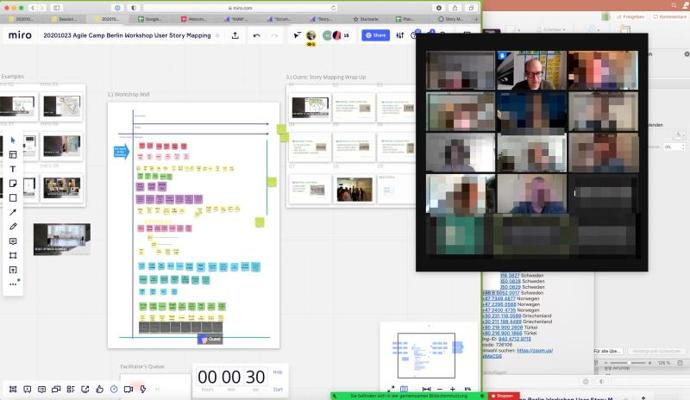Click the timer hours field showing 00
The height and width of the screenshot is (400, 690).
[207, 377]
